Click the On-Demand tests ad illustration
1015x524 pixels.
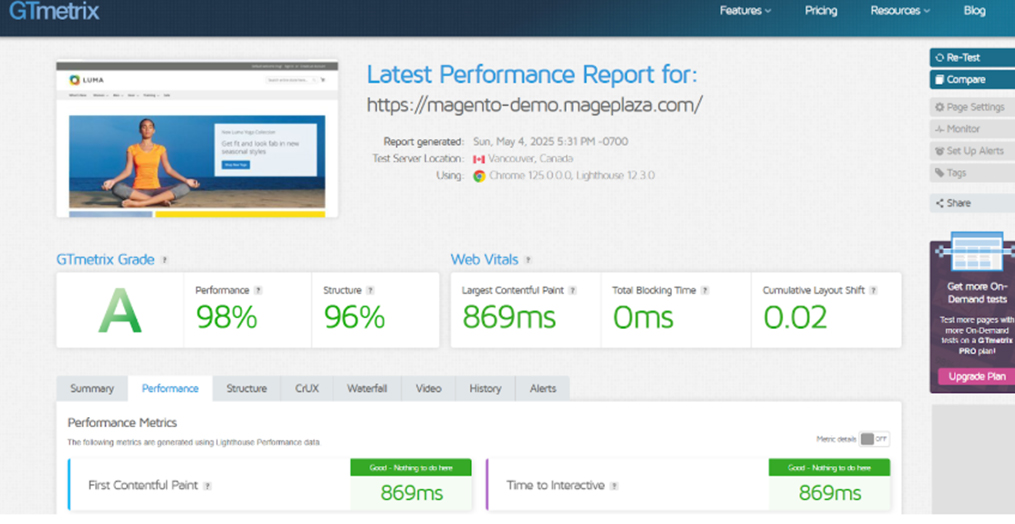tap(976, 253)
